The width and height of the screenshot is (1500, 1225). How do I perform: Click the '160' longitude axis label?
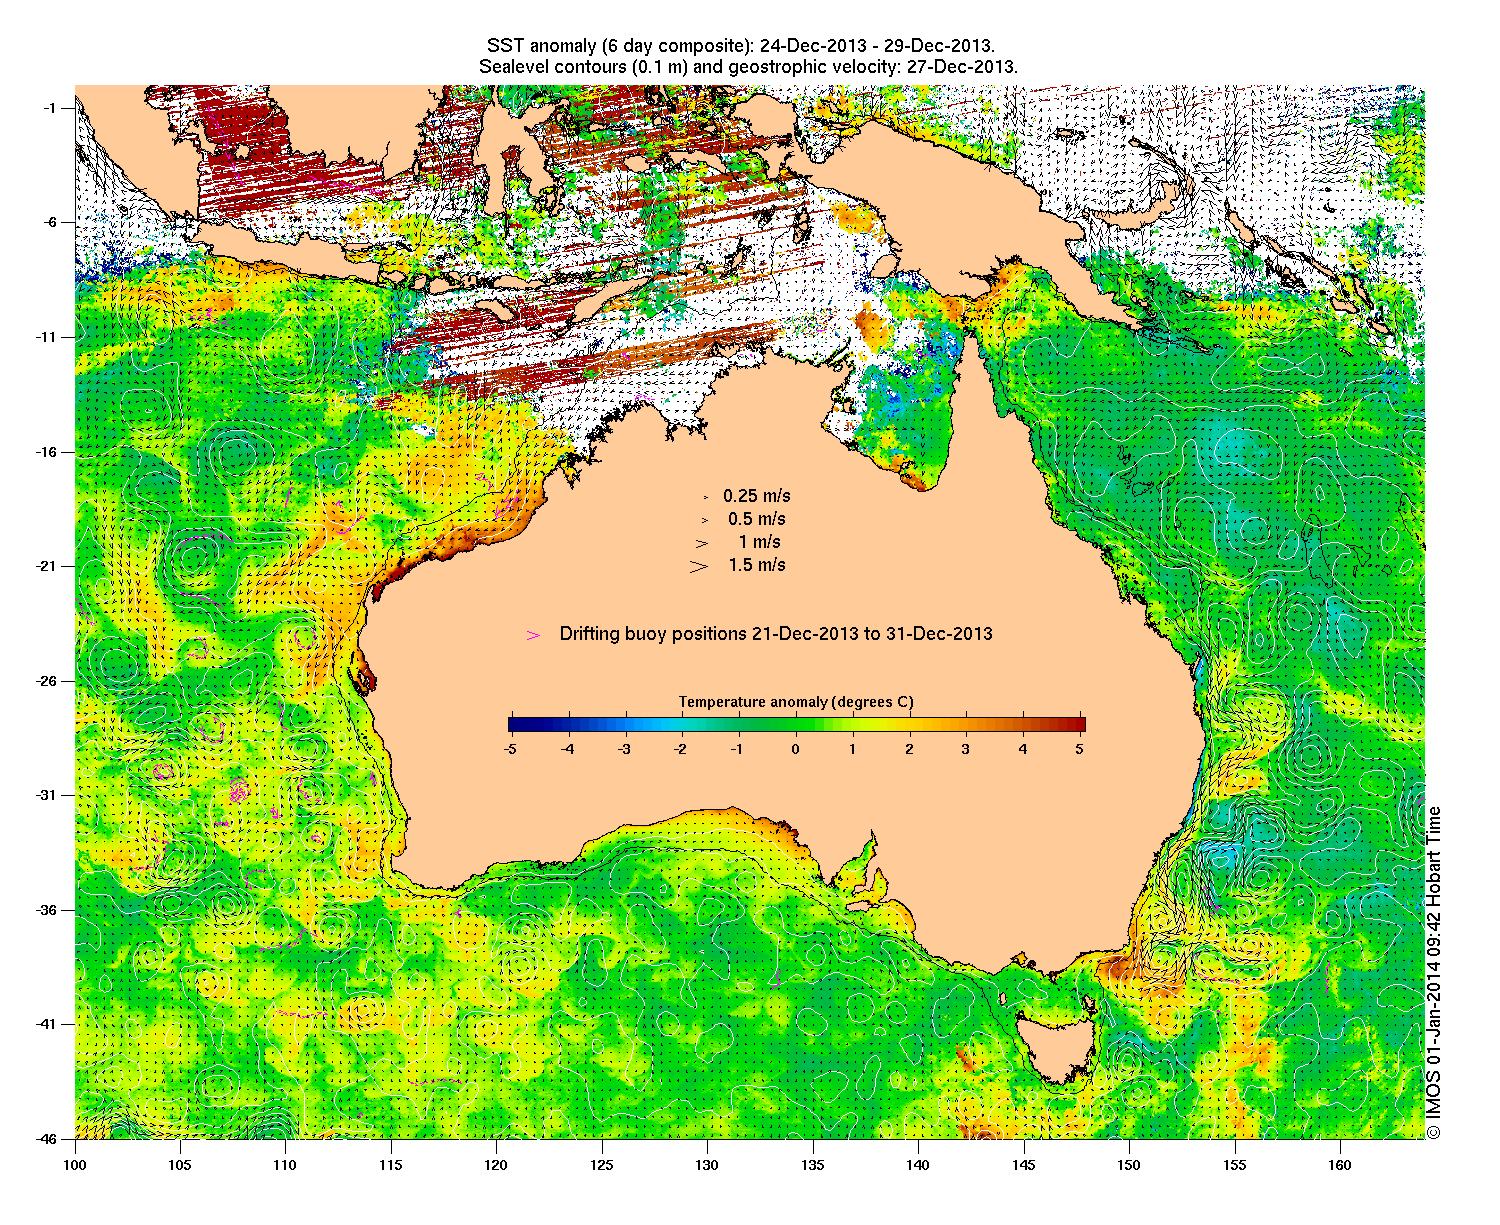[1340, 1164]
